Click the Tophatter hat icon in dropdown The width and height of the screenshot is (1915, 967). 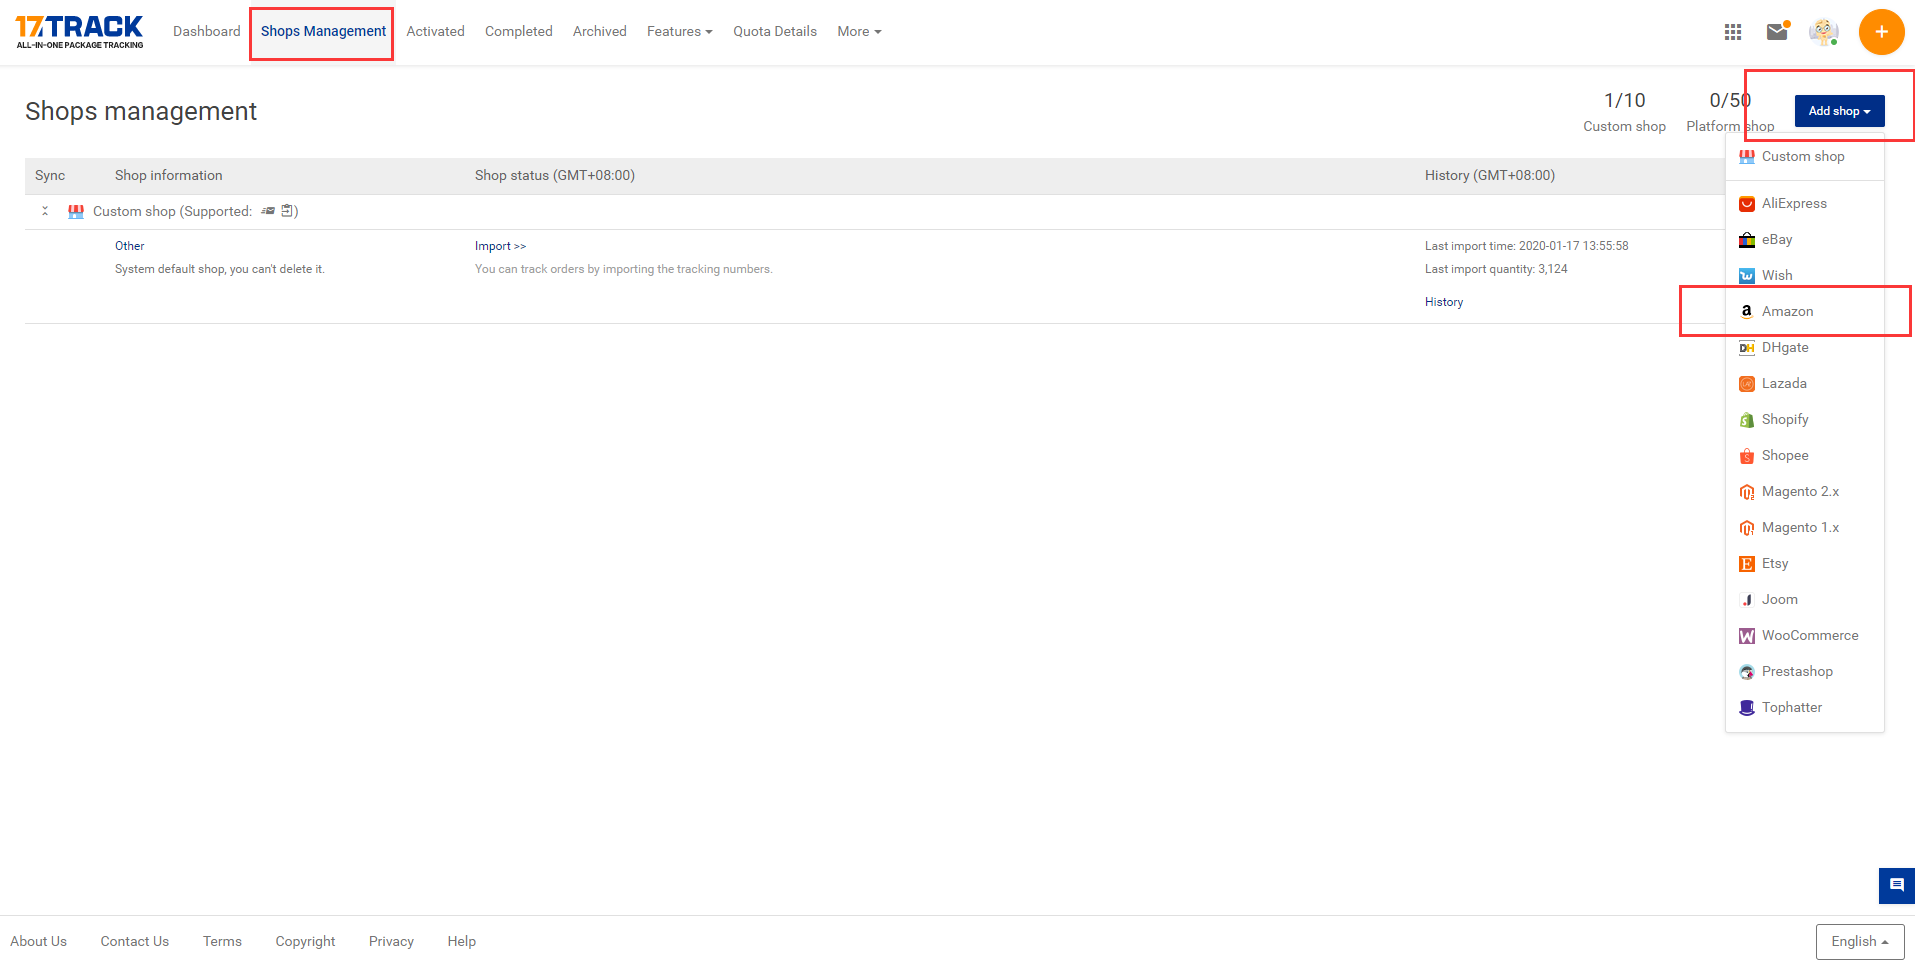(1747, 708)
